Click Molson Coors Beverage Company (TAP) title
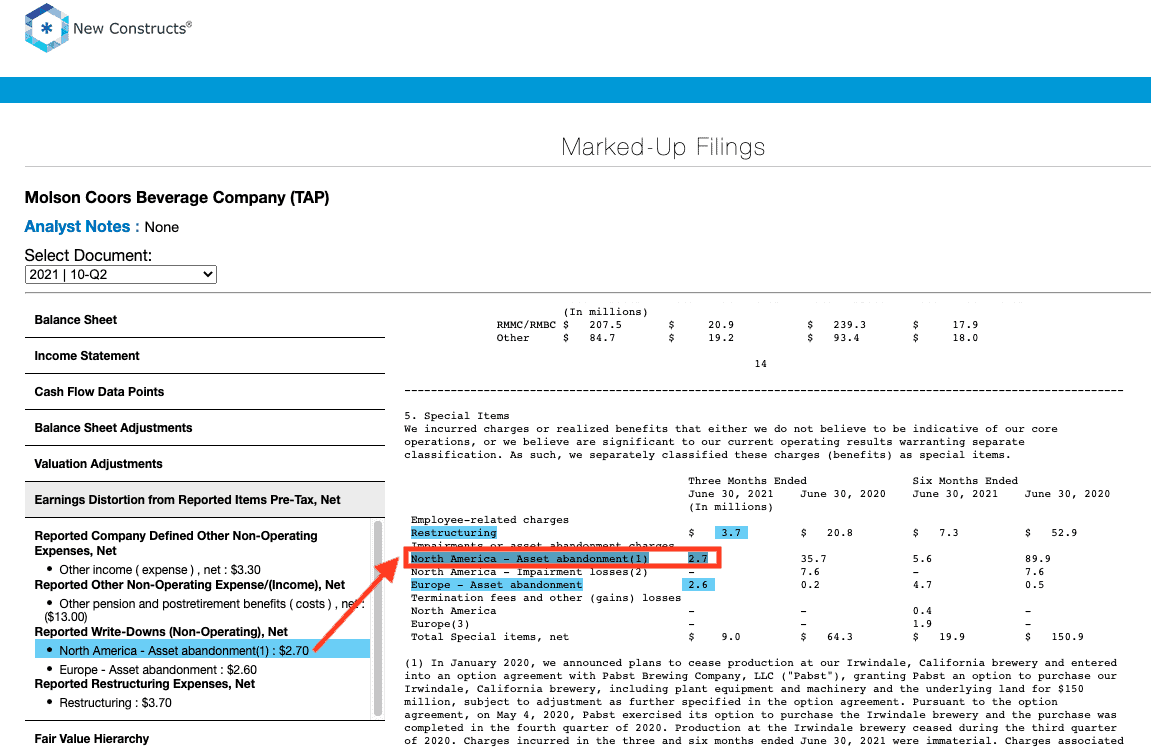This screenshot has width=1151, height=748. pos(177,197)
